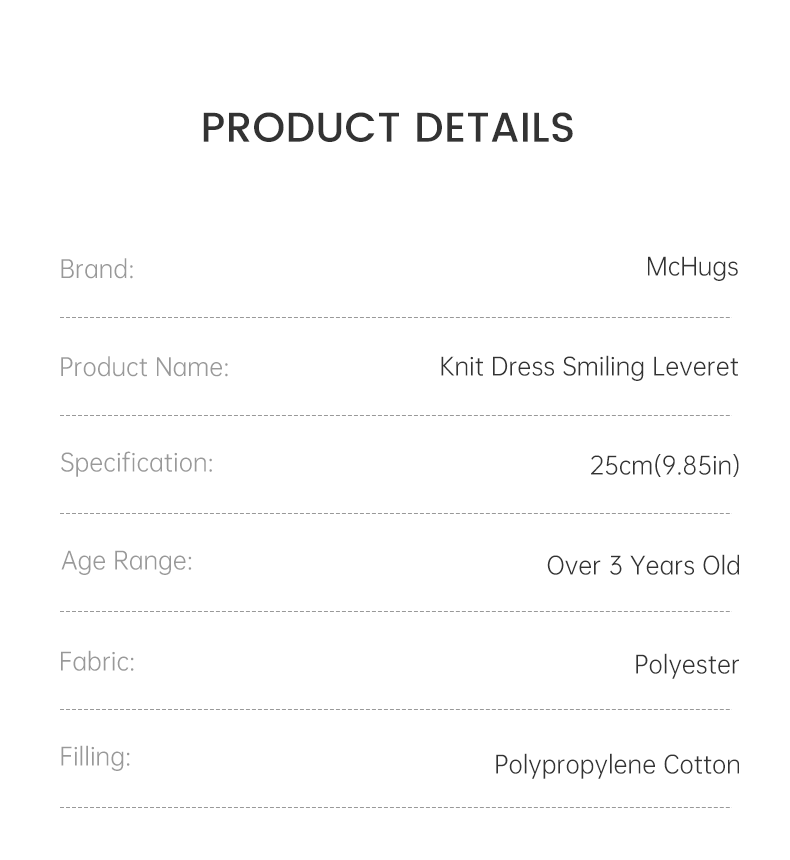This screenshot has width=790, height=860.
Task: Select Over 3 Years Old text
Action: tap(643, 565)
